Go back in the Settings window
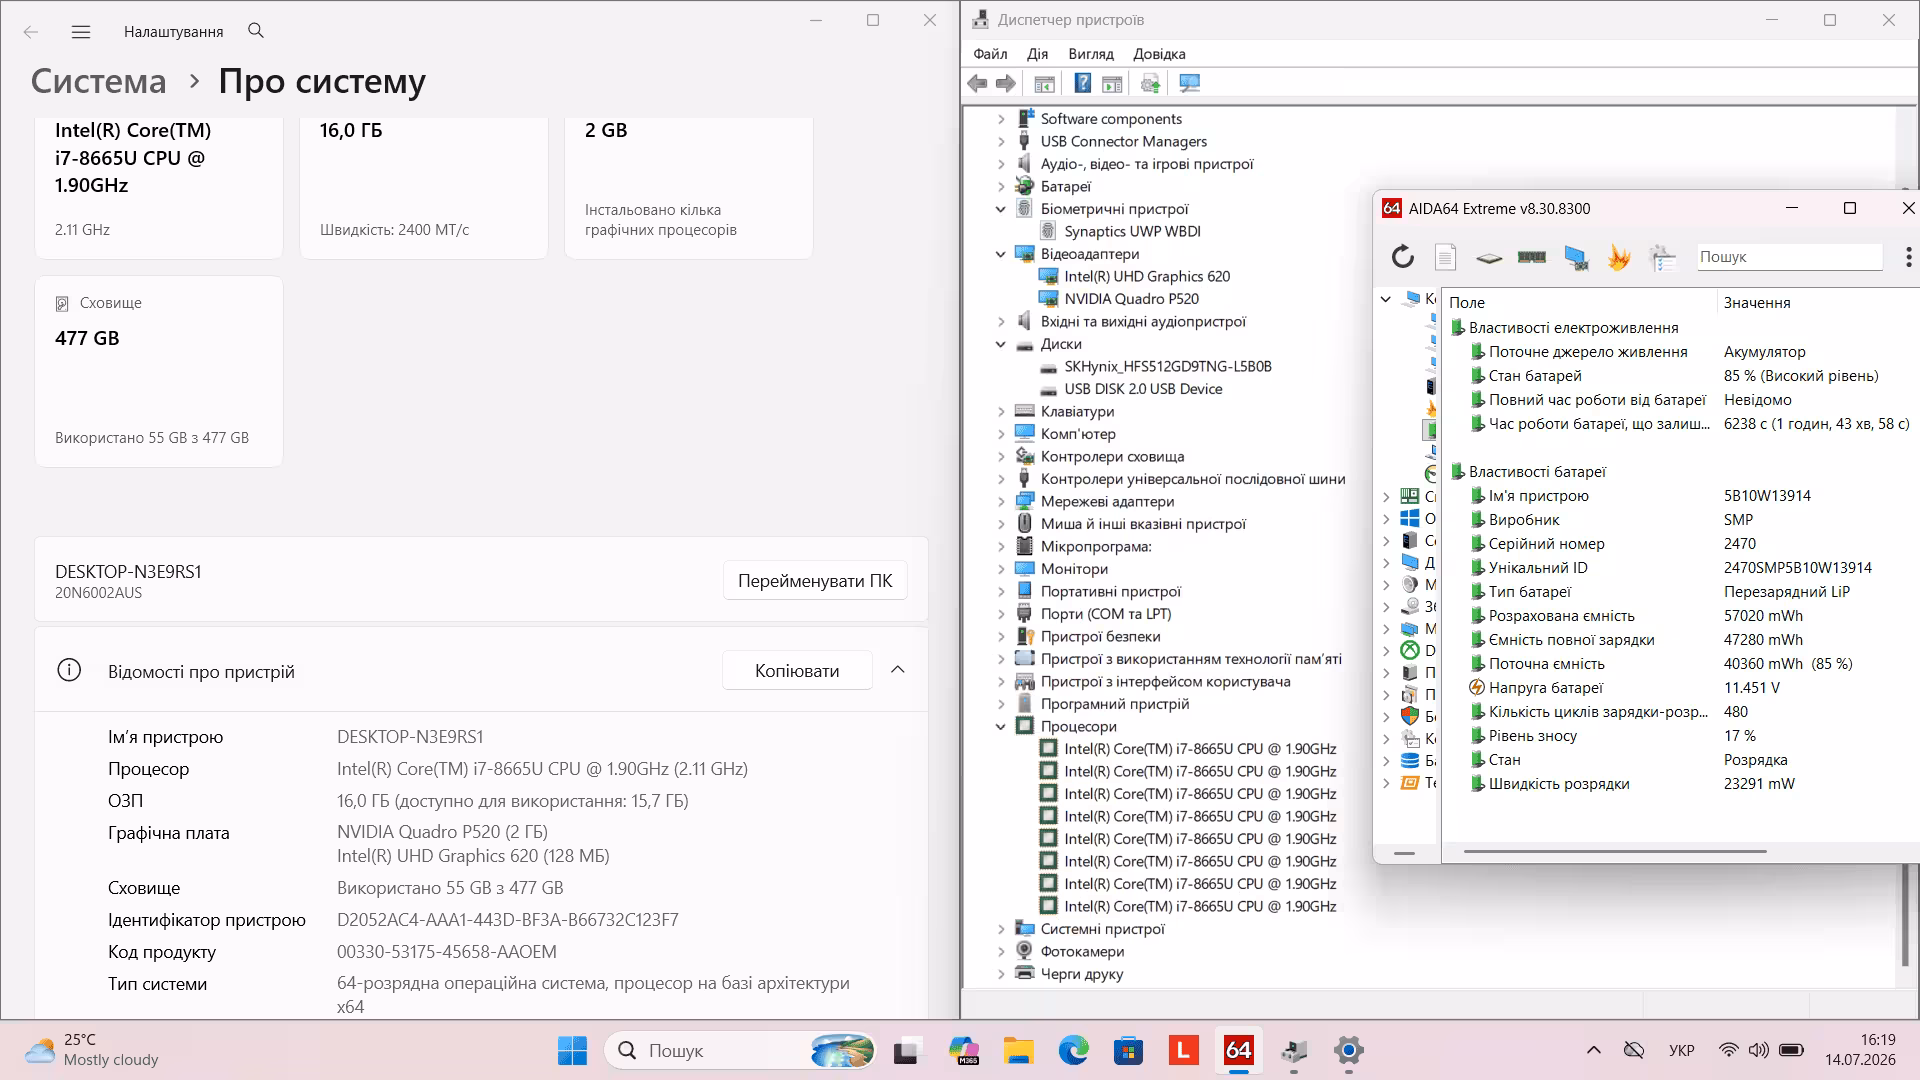The image size is (1920, 1080). click(31, 32)
